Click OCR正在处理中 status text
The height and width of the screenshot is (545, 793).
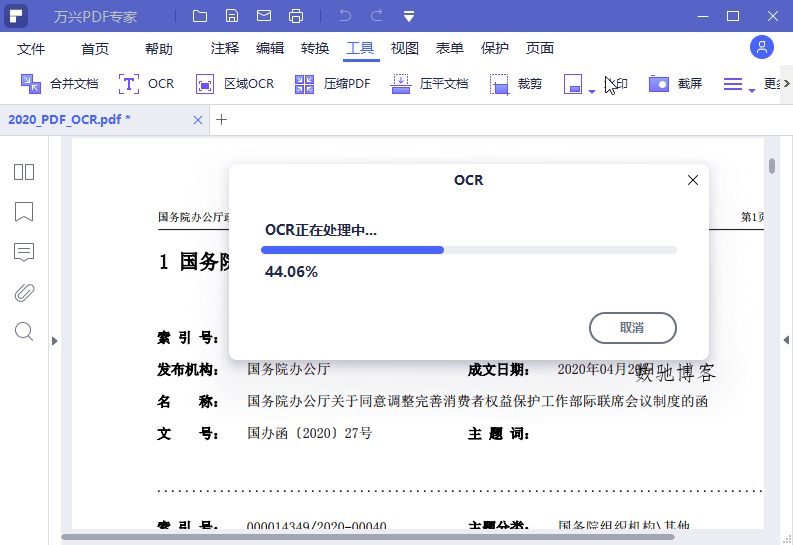321,231
